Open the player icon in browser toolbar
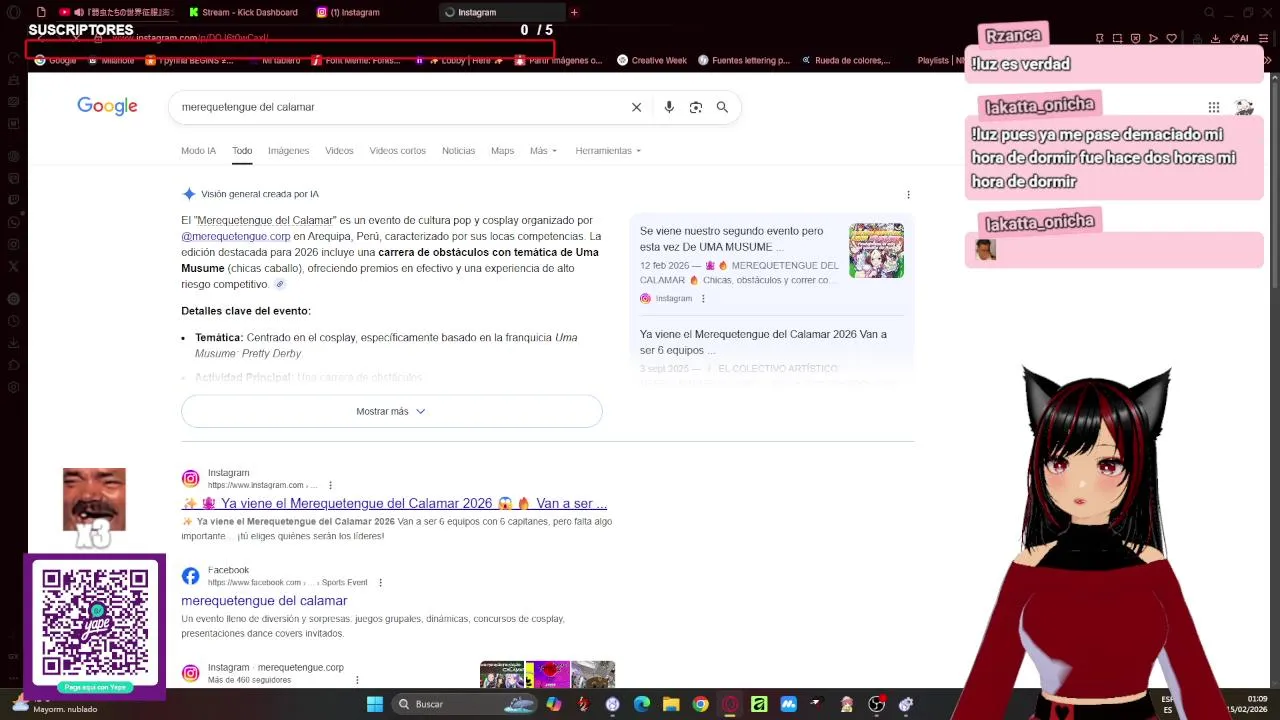 (x=1153, y=38)
